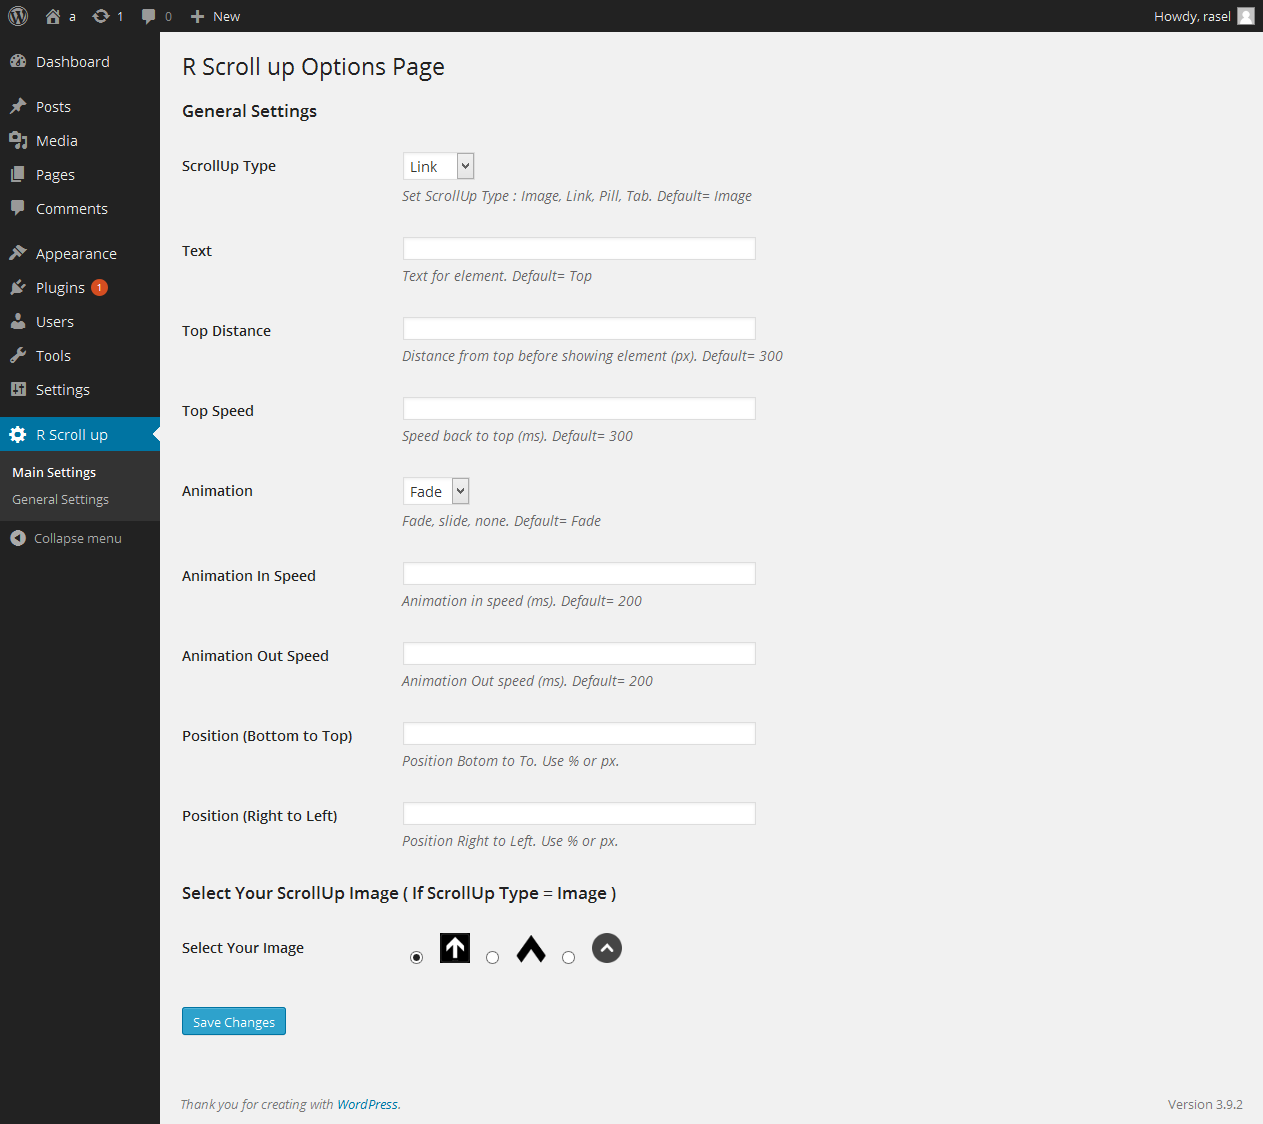The height and width of the screenshot is (1124, 1263).
Task: Follow the WordPress link in footer
Action: pyautogui.click(x=367, y=1104)
